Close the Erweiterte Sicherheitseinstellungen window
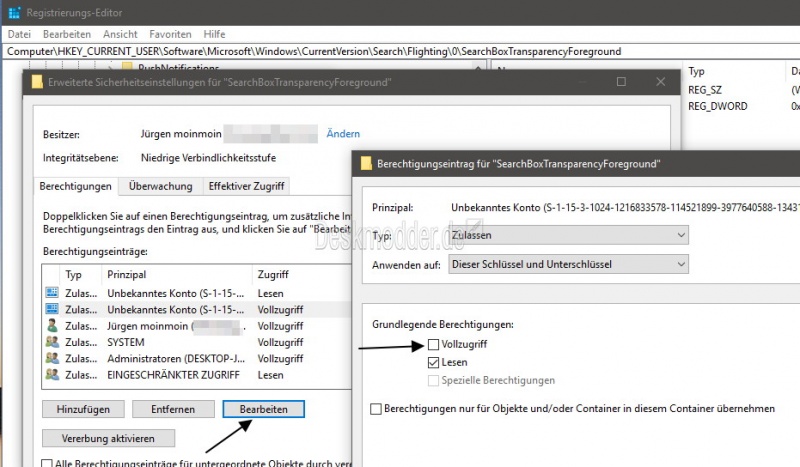 (661, 82)
